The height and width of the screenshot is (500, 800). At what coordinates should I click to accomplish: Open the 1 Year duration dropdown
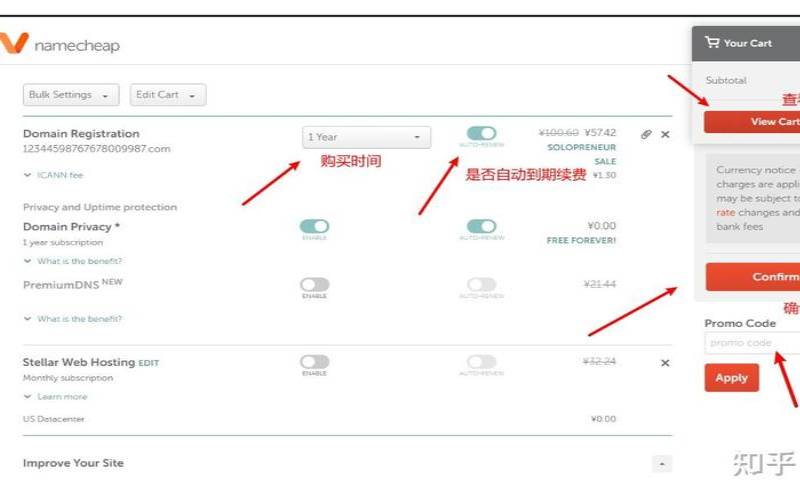[366, 137]
